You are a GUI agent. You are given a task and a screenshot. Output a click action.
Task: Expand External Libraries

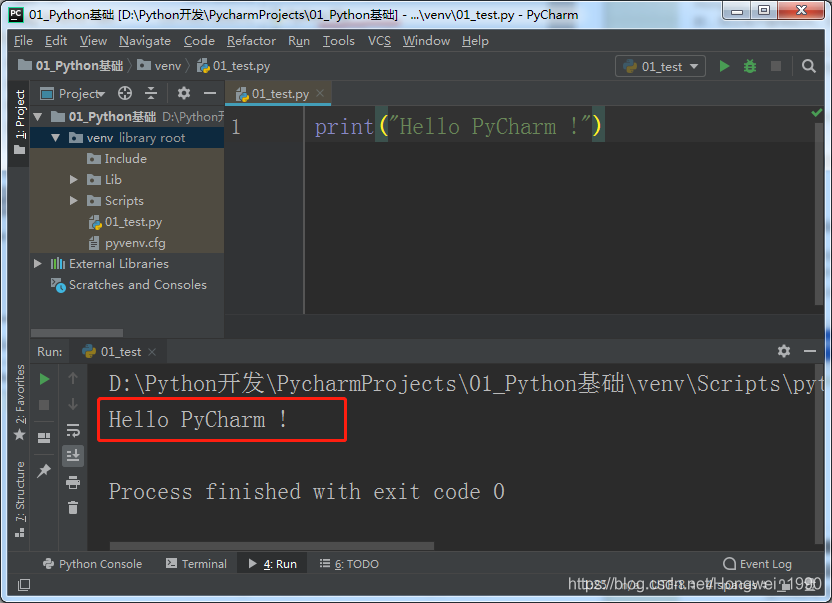click(38, 264)
